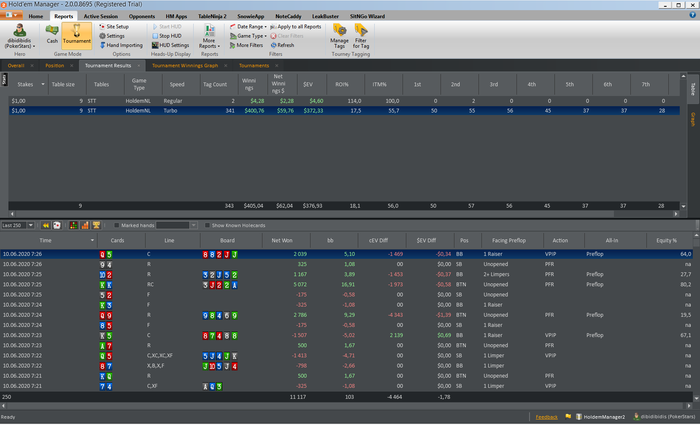The image size is (700, 425).
Task: Click the Time column sort arrow
Action: coord(92,241)
